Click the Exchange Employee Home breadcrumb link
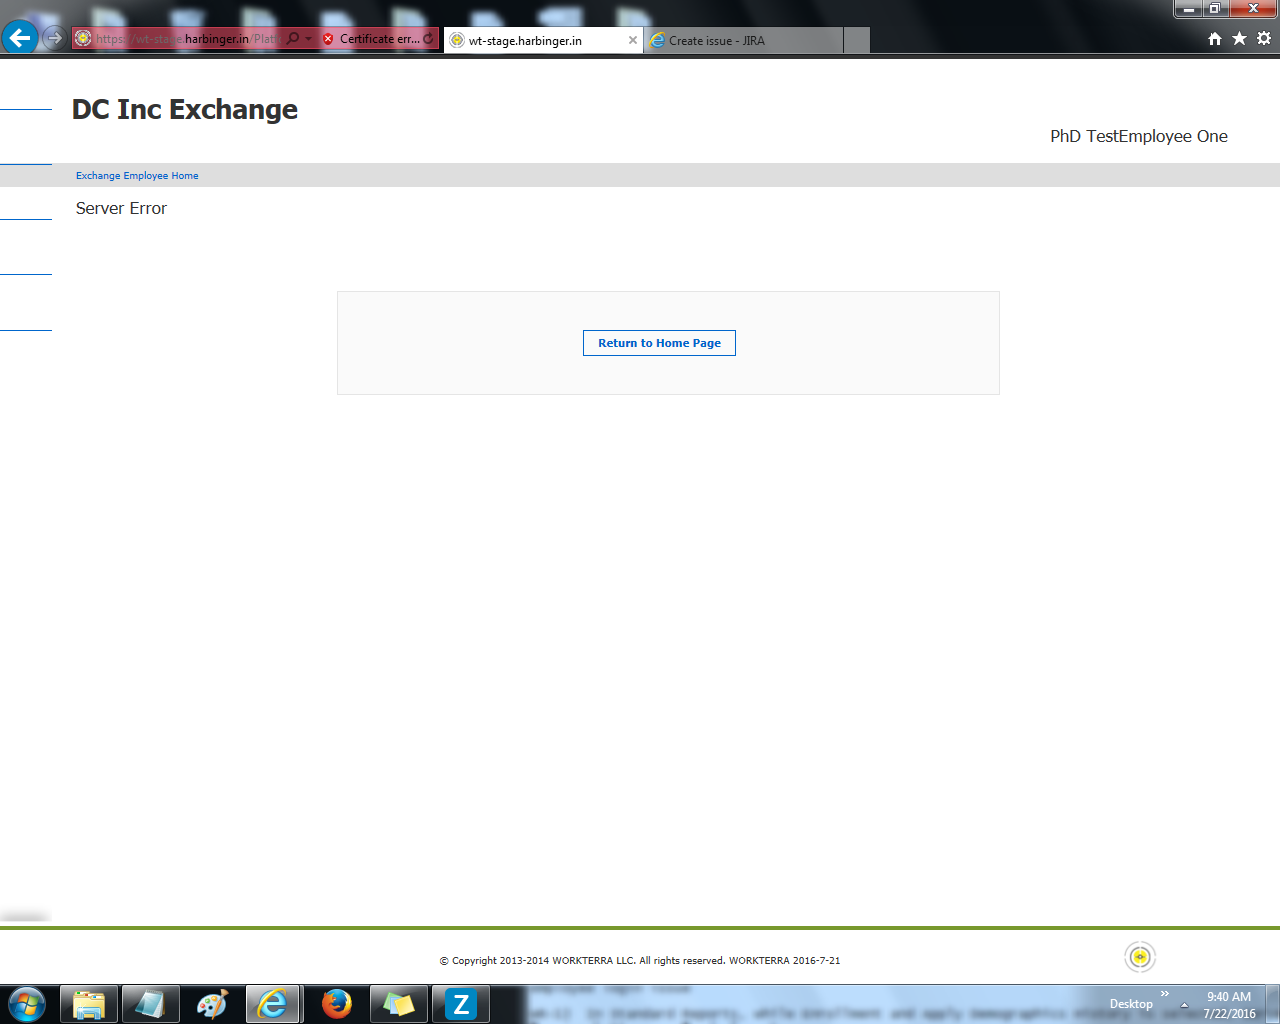This screenshot has height=1024, width=1280. (137, 176)
